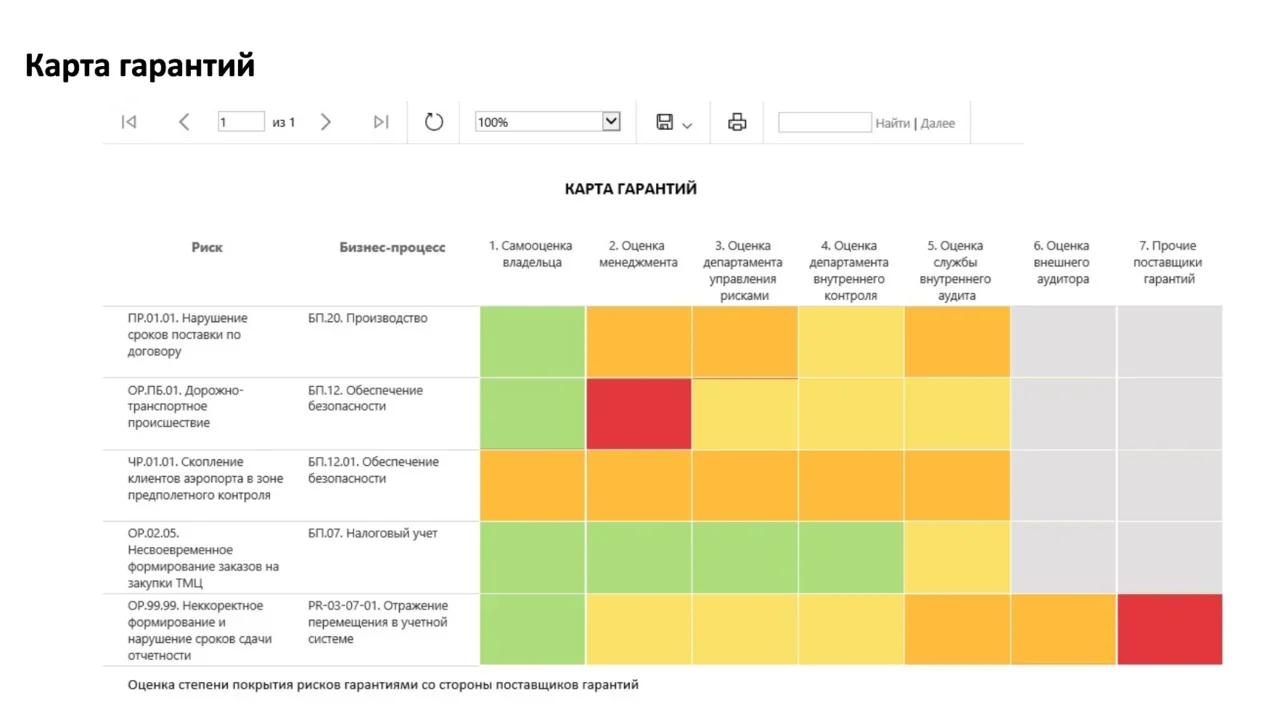Click header 5. Оценка службы внутреннего аудита
The width and height of the screenshot is (1280, 722).
956,271
